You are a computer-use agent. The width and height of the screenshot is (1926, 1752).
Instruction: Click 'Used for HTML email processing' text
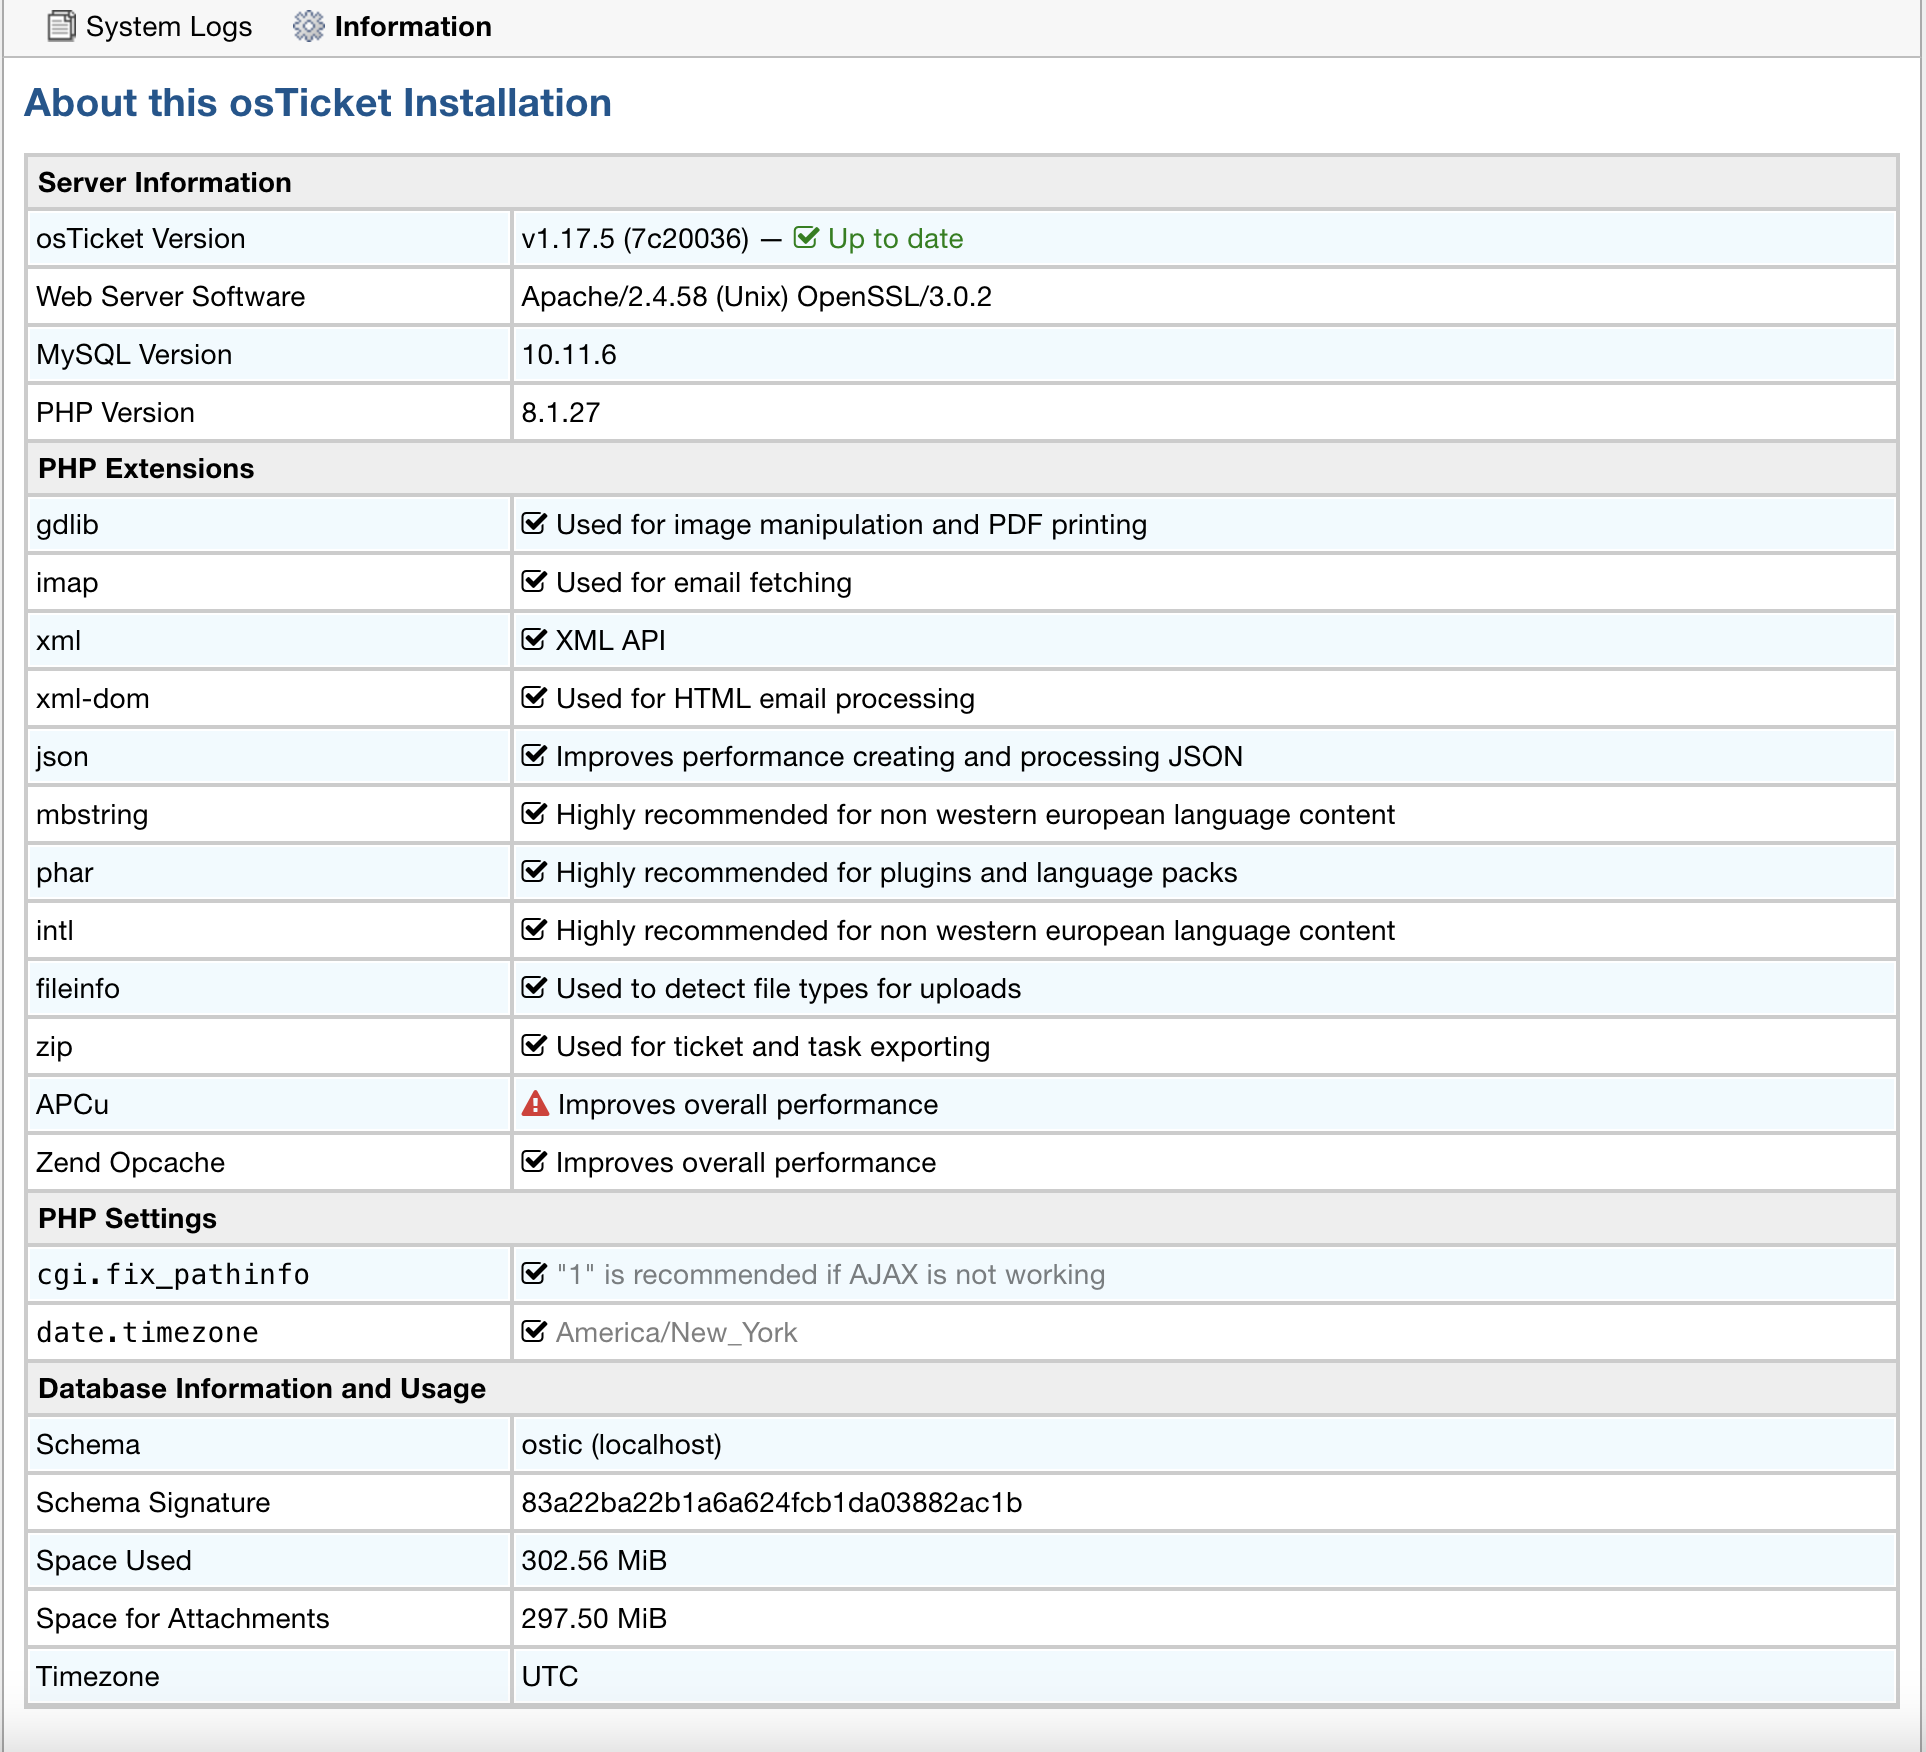pos(765,699)
